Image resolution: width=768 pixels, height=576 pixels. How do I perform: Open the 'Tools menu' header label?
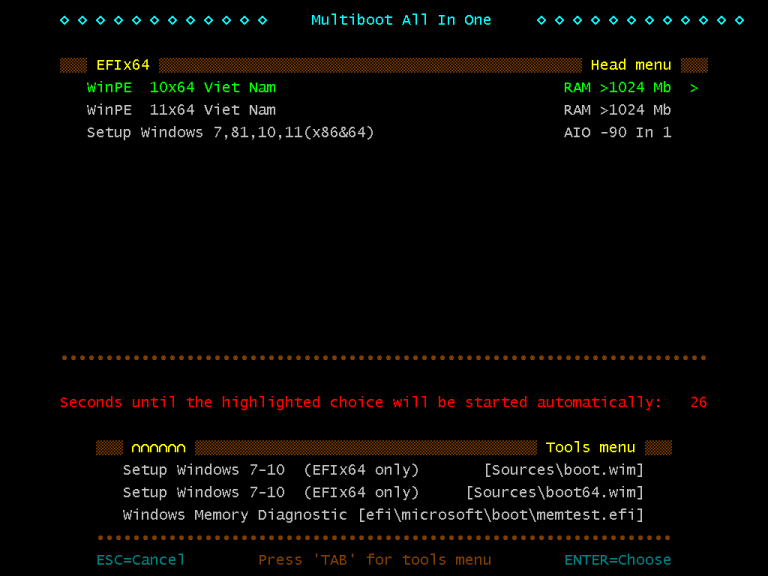[x=590, y=447]
